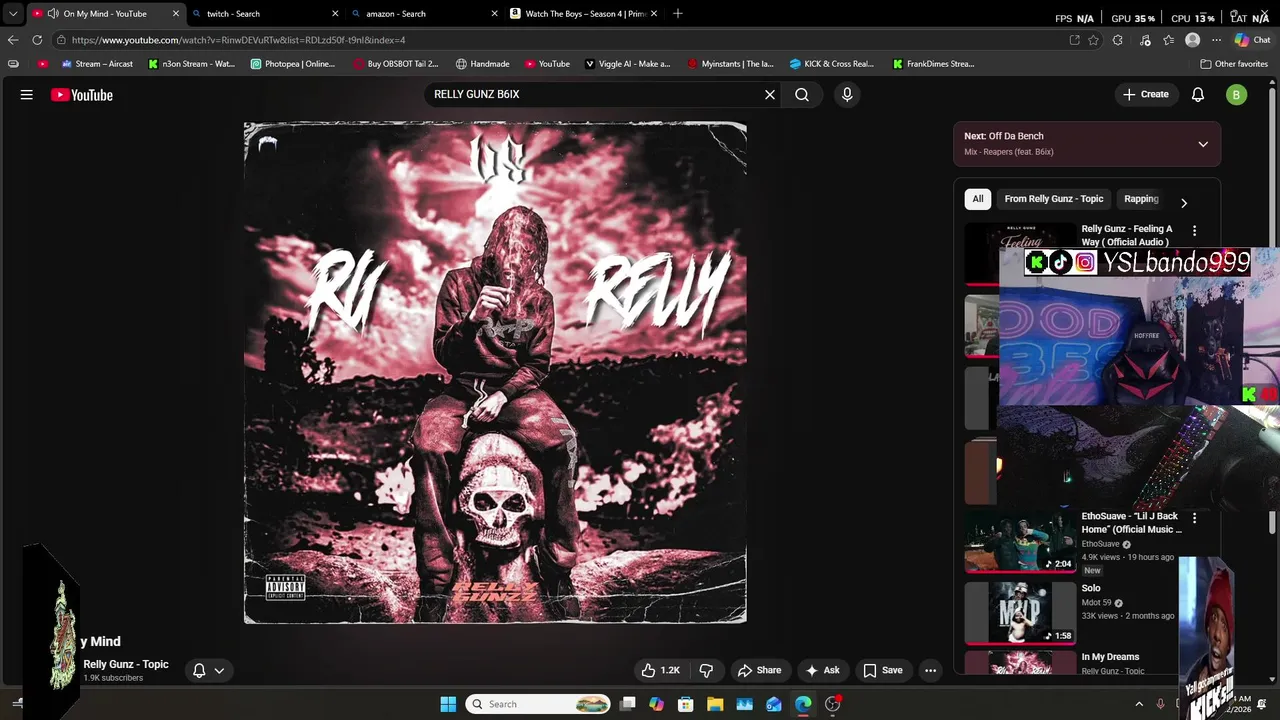Switch to the amazon - Search tab
1280x720 pixels.
(425, 13)
